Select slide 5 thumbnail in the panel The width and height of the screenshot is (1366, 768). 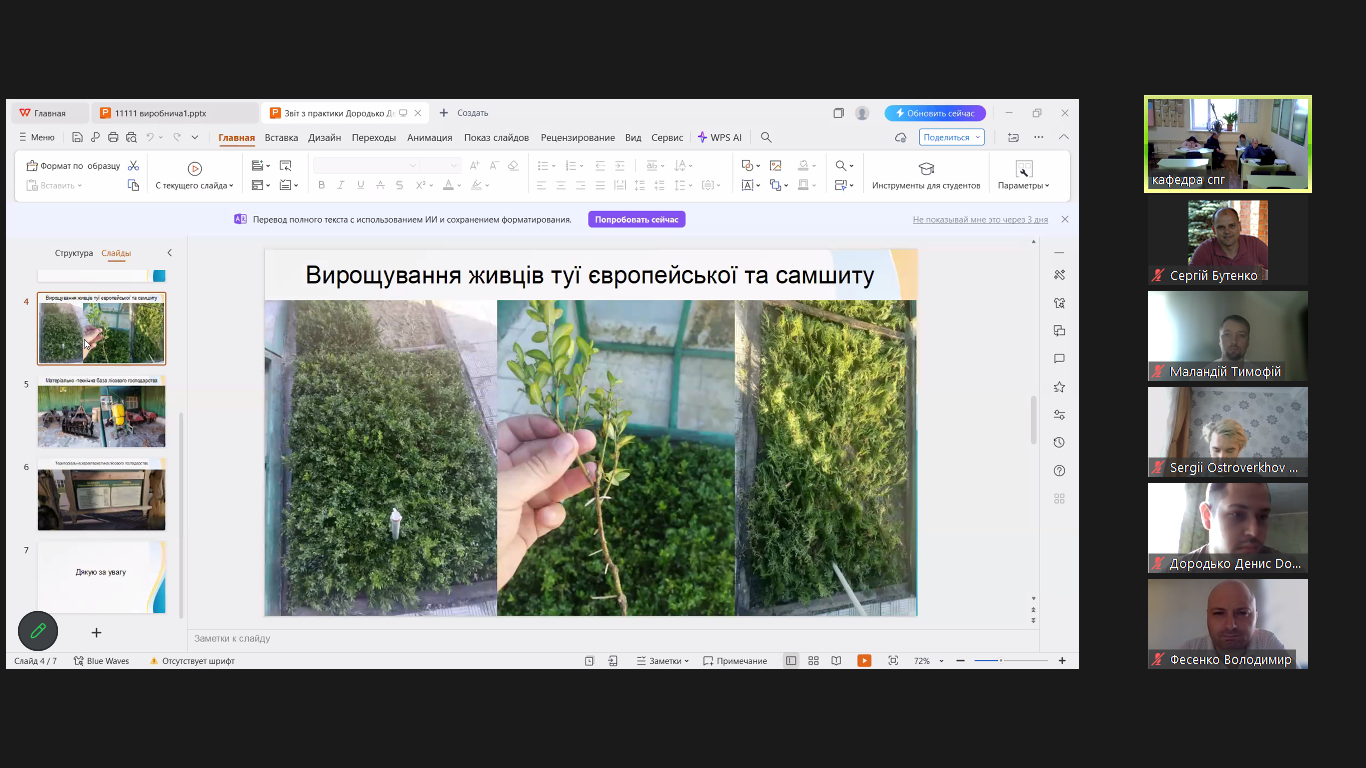tap(101, 412)
